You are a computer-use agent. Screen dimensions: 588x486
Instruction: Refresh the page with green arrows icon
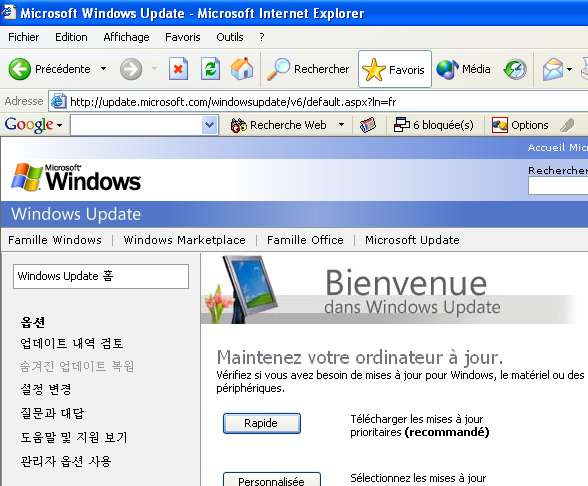[210, 69]
